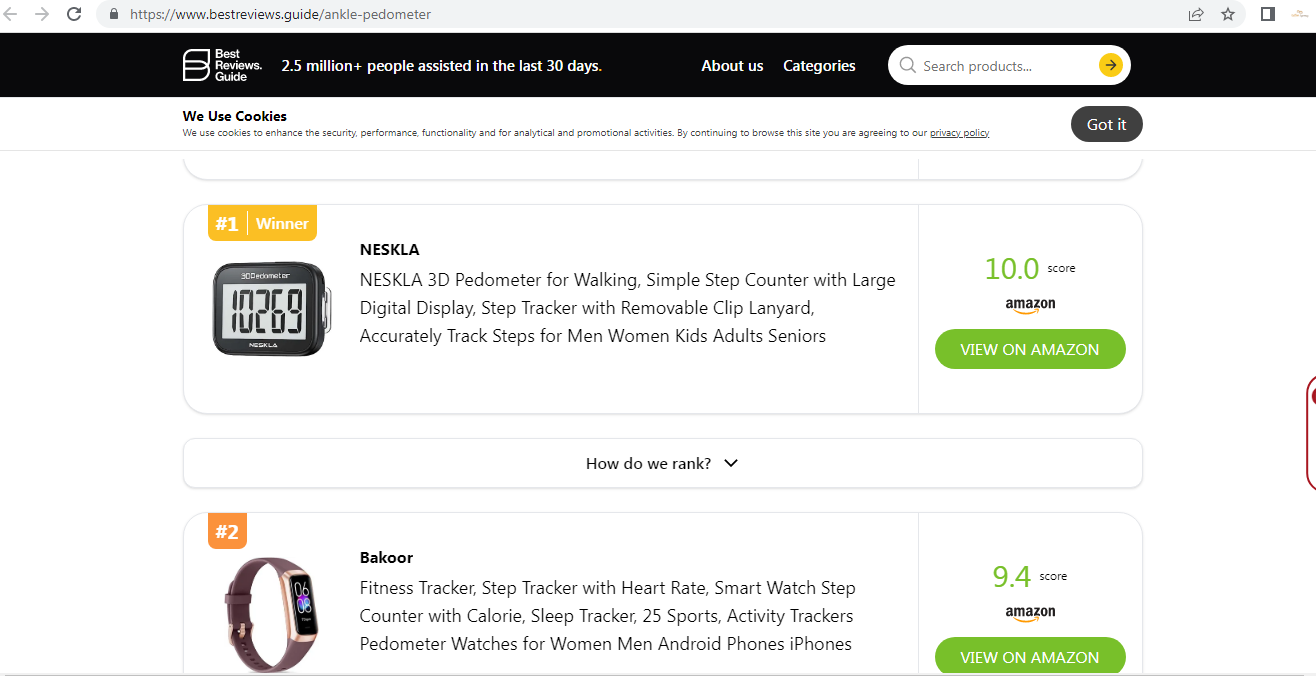Click the NESKLA brand name

390,249
